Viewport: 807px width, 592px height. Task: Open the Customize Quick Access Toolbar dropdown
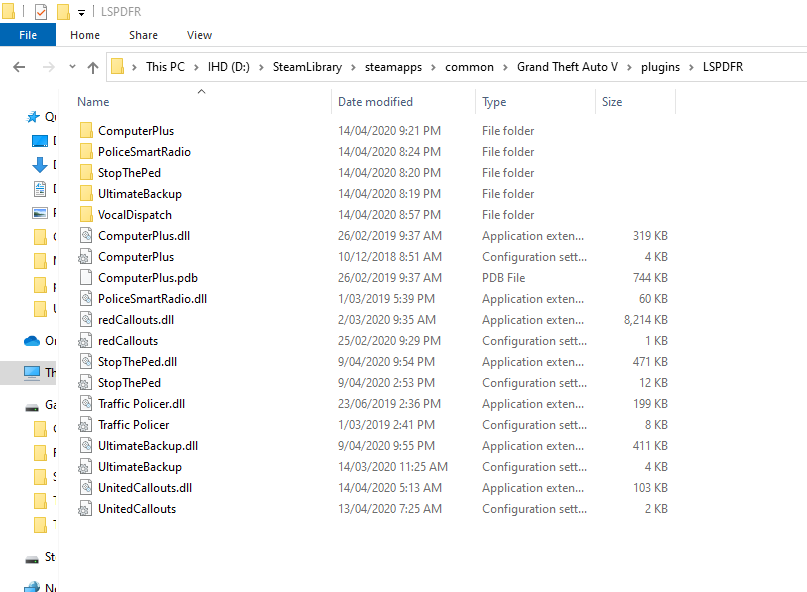click(81, 13)
